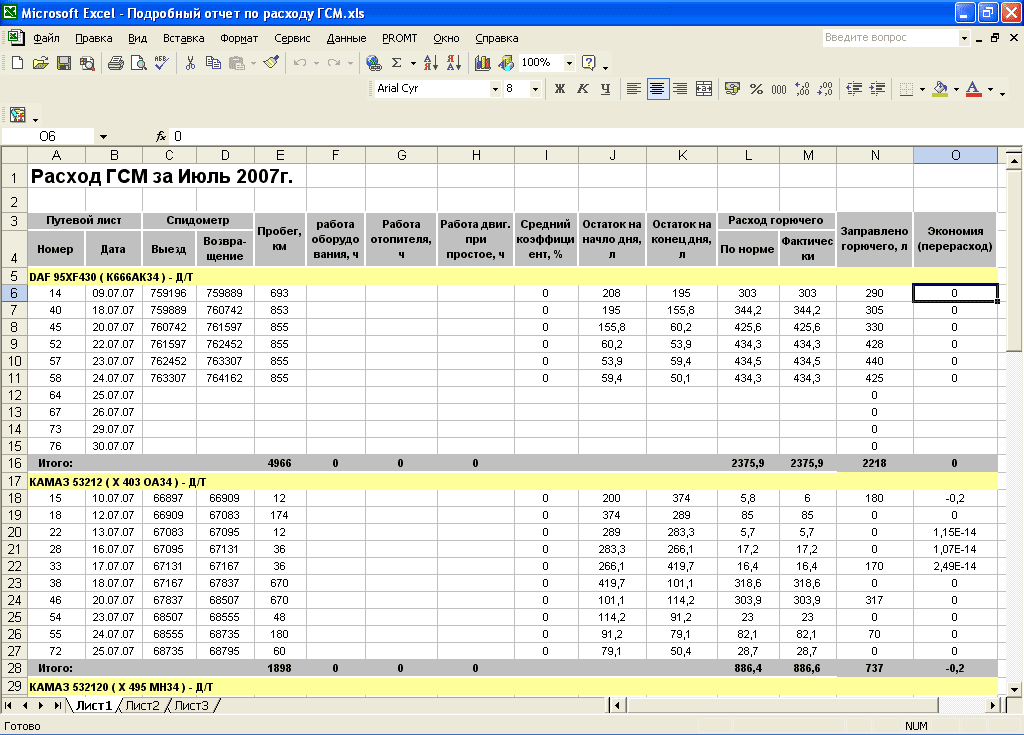Apply the yellow fill color bucket
Screen dimensions: 1024x735
(x=940, y=89)
